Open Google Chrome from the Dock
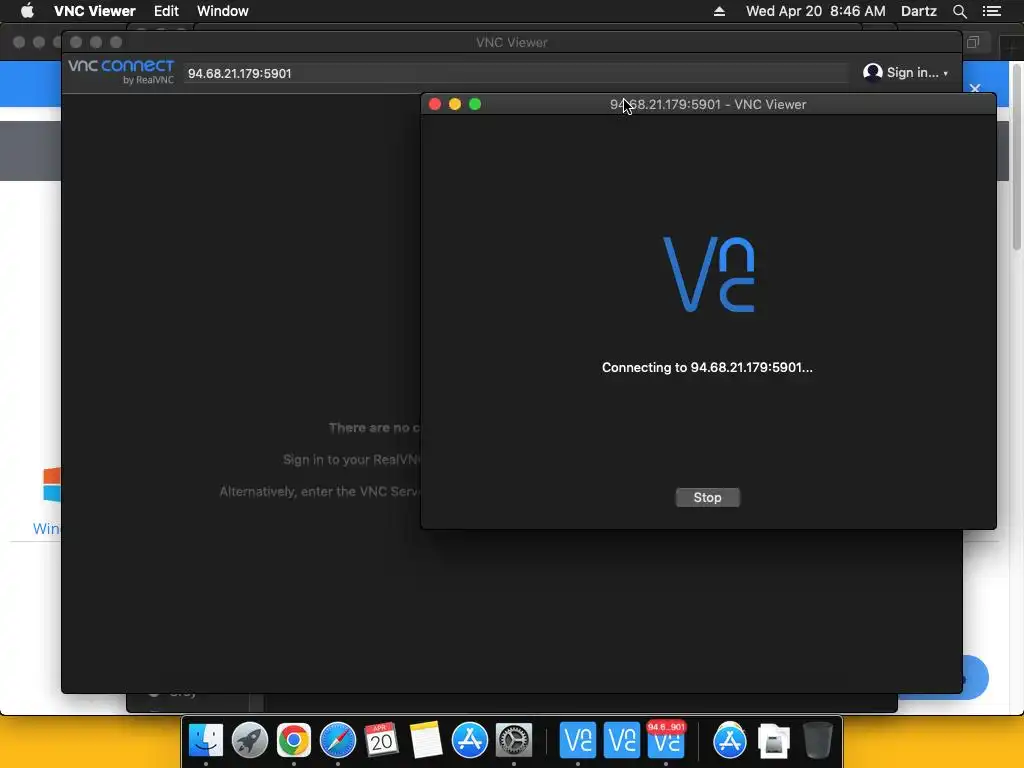 (x=294, y=740)
